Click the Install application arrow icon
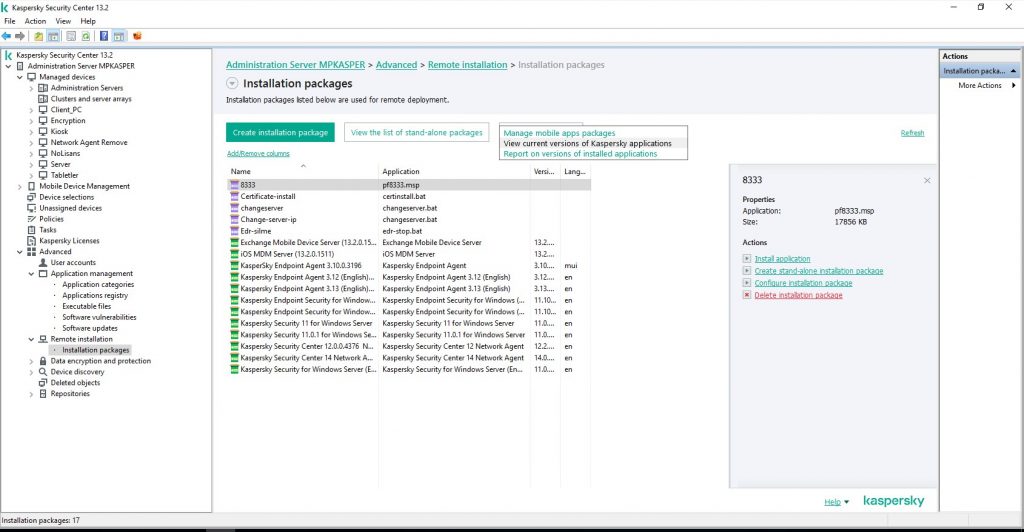1024x532 pixels. [746, 259]
